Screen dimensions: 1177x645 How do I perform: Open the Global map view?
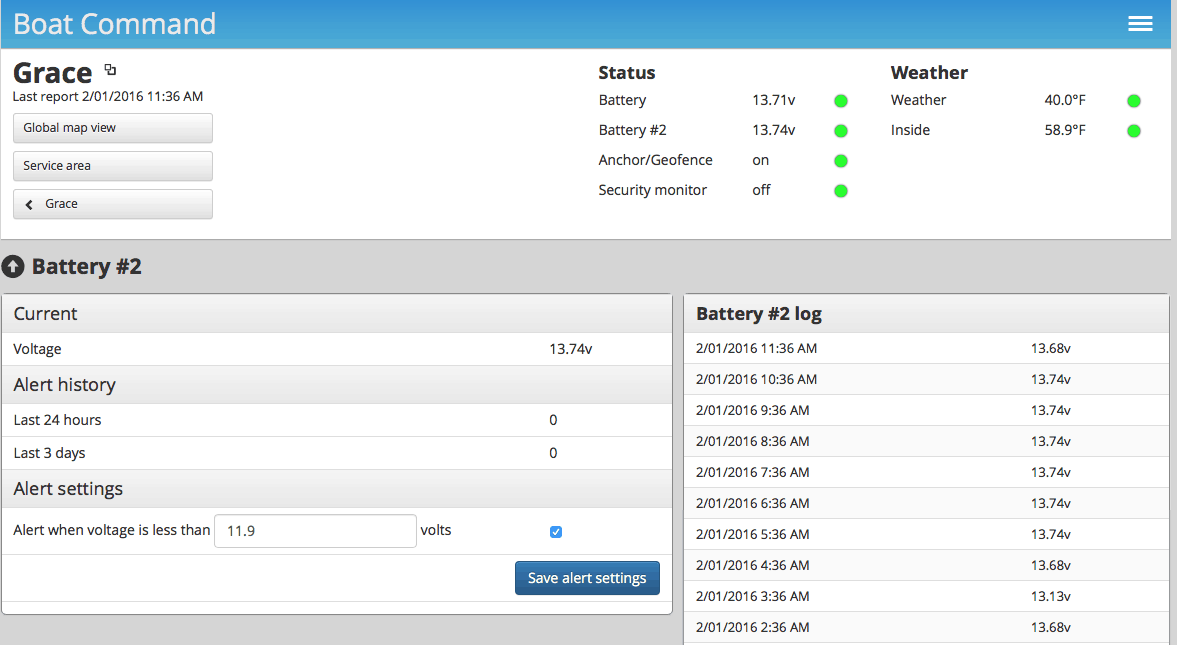[x=112, y=128]
